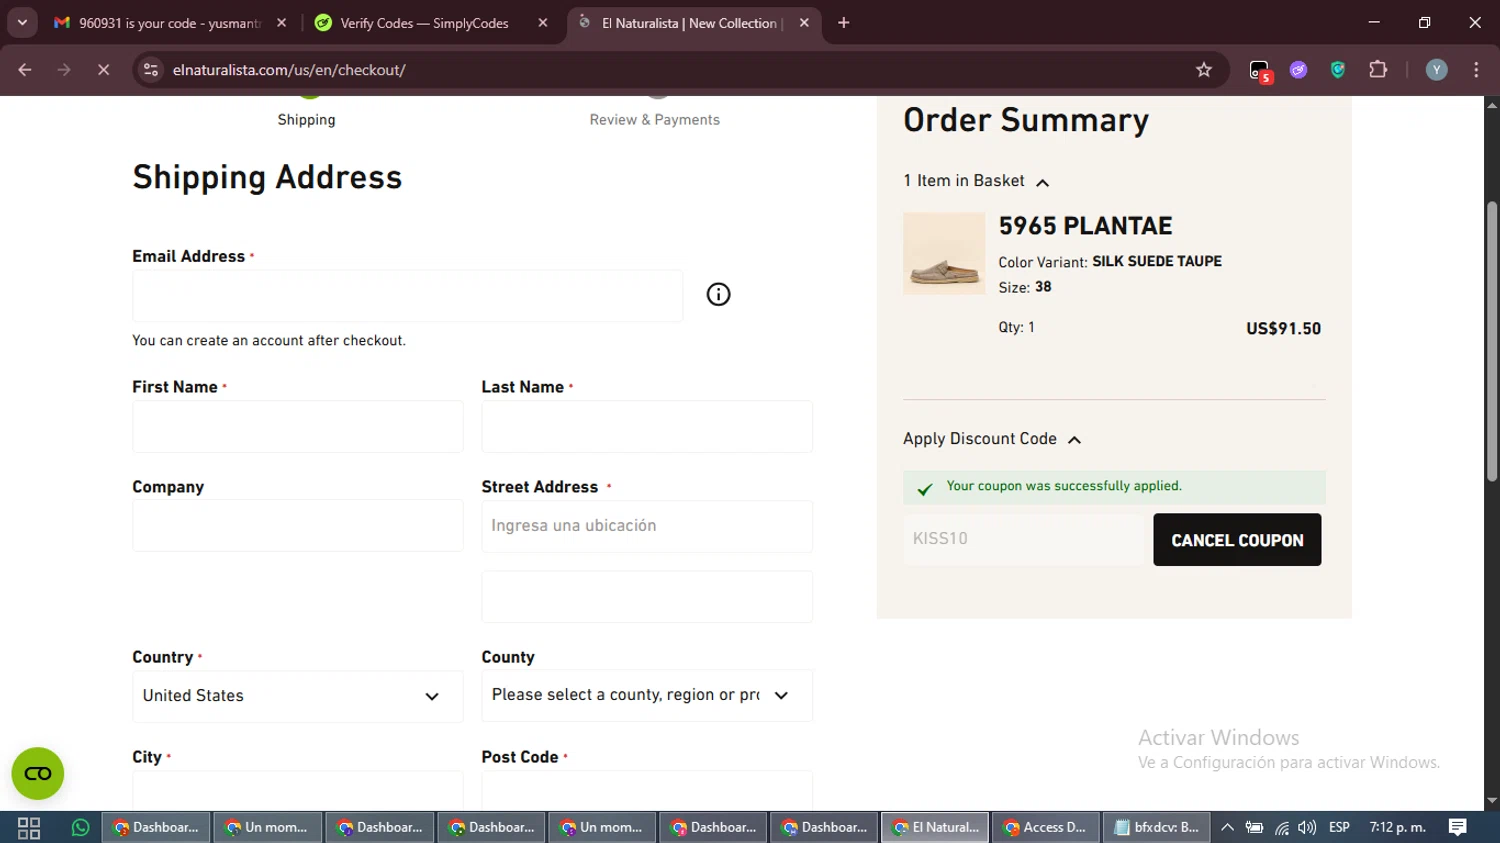Open the green accessibility widget button
Screen dimensions: 1500x843
coord(38,773)
